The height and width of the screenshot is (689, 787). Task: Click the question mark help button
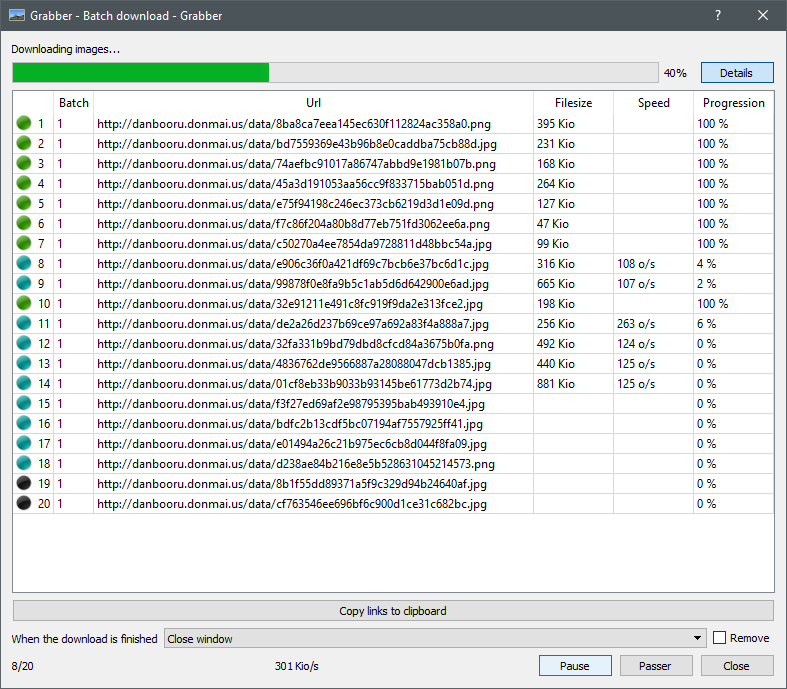(x=718, y=16)
